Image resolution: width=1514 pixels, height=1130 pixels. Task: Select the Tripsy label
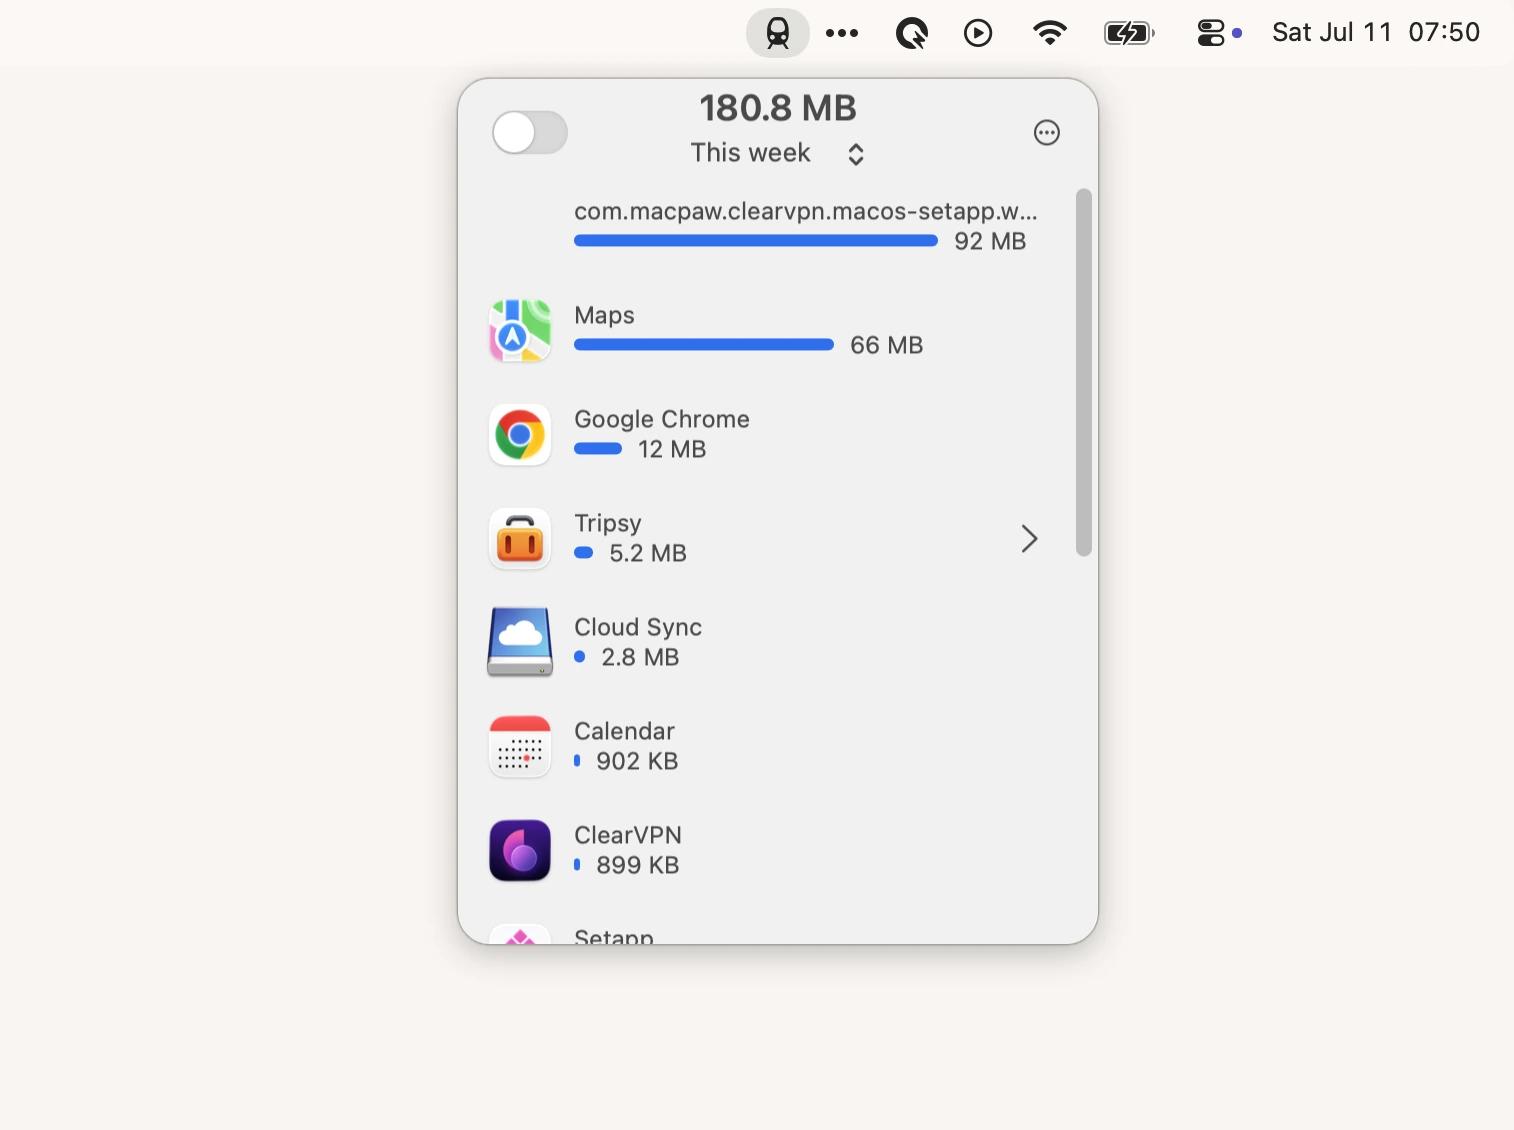pyautogui.click(x=608, y=523)
